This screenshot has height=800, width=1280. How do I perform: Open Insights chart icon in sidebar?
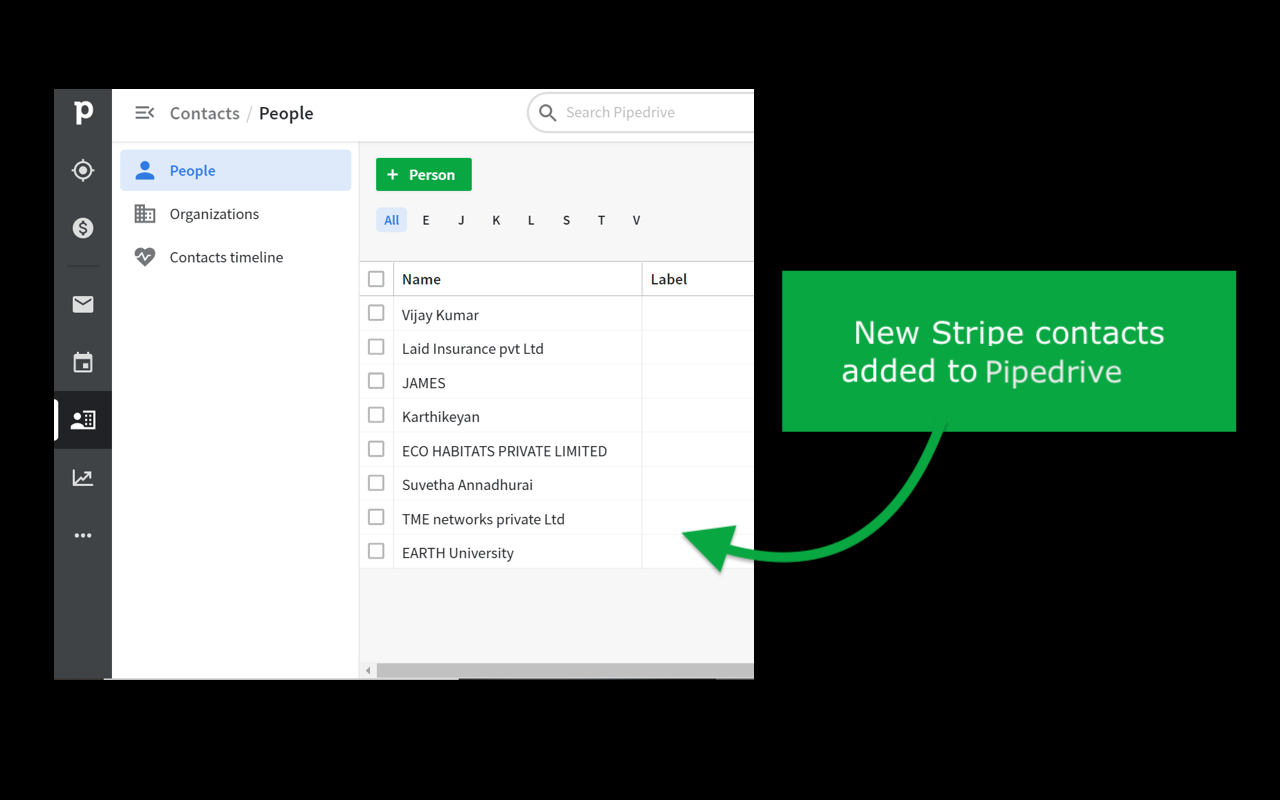83,478
